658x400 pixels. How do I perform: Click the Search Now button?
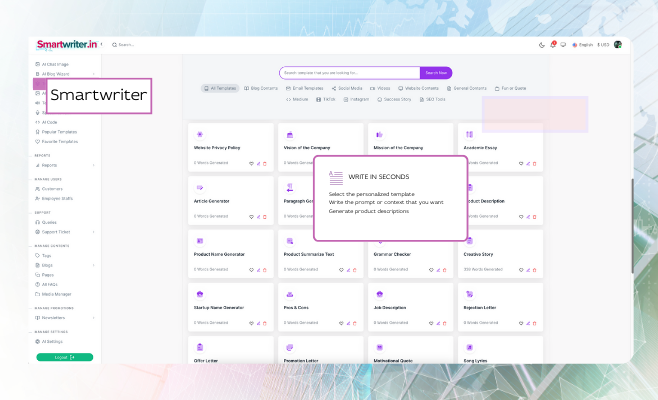pos(436,73)
